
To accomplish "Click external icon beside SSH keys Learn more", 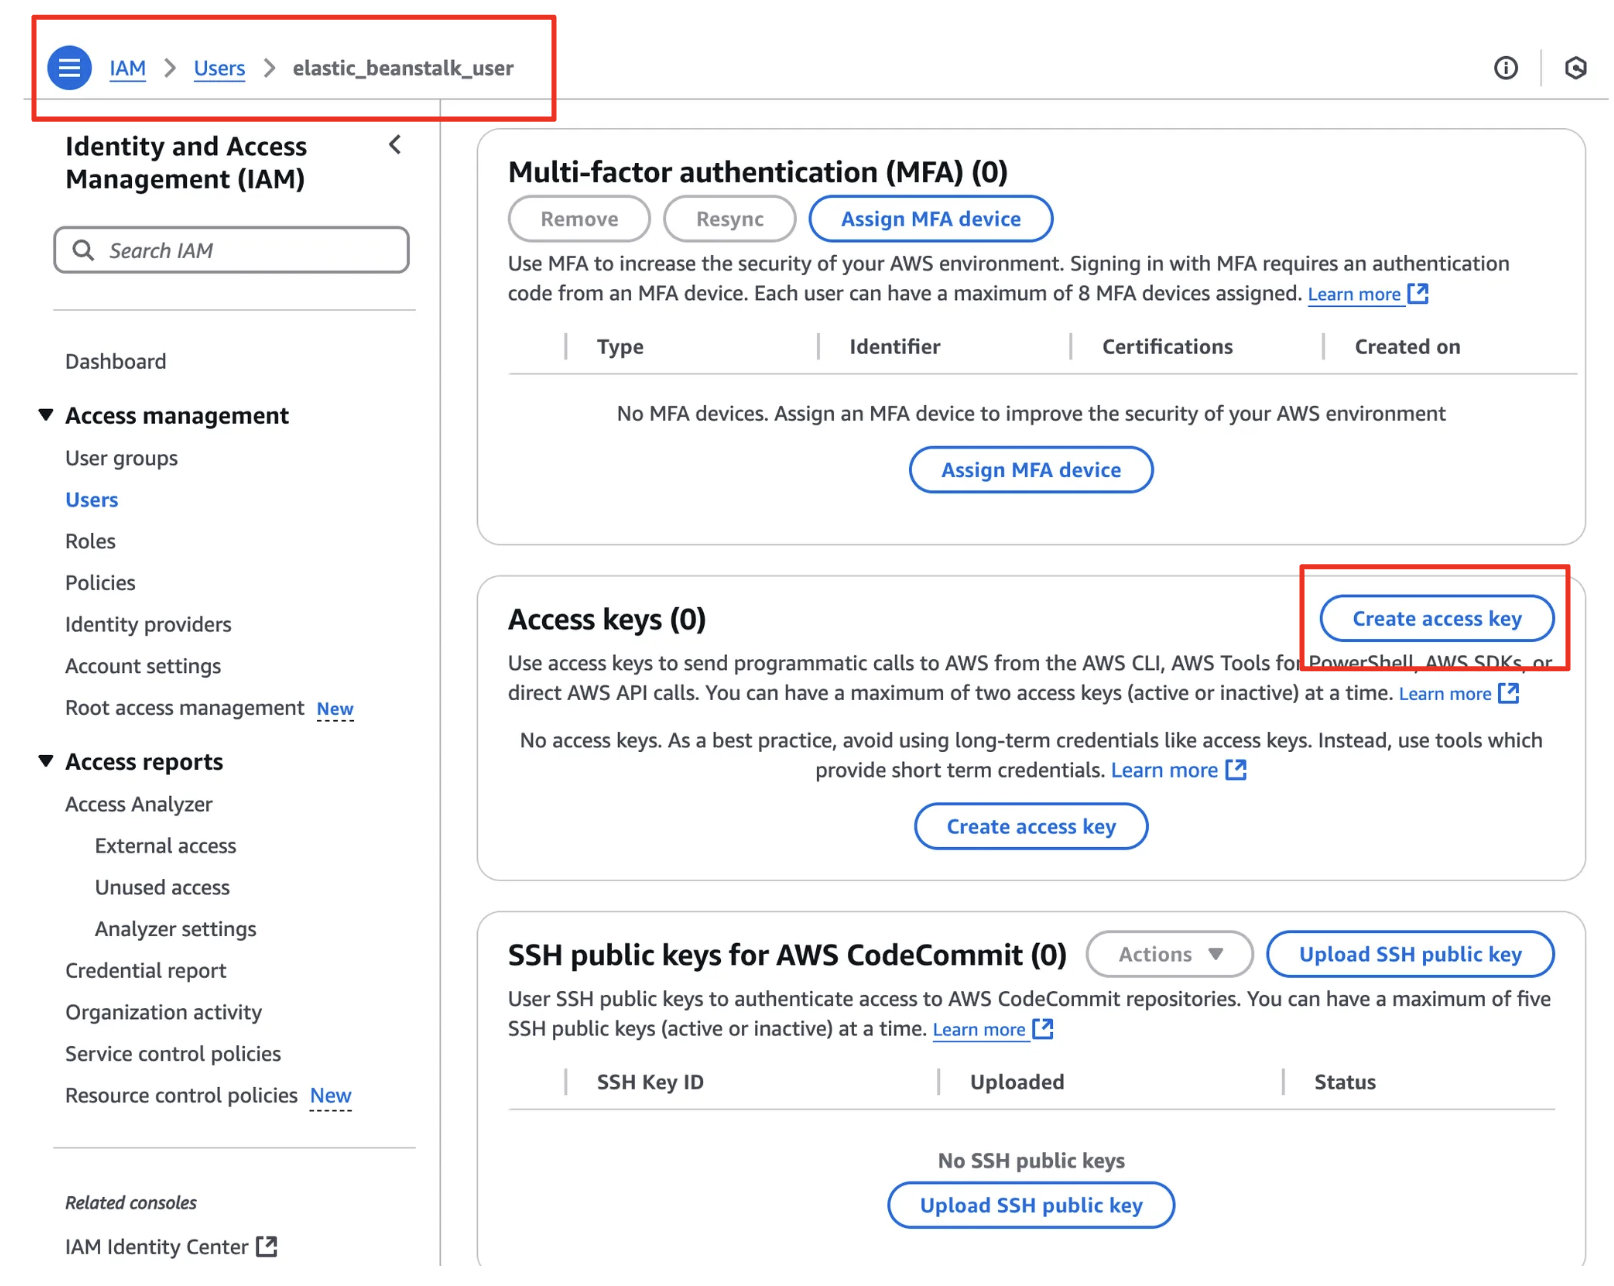I will pyautogui.click(x=1042, y=1029).
